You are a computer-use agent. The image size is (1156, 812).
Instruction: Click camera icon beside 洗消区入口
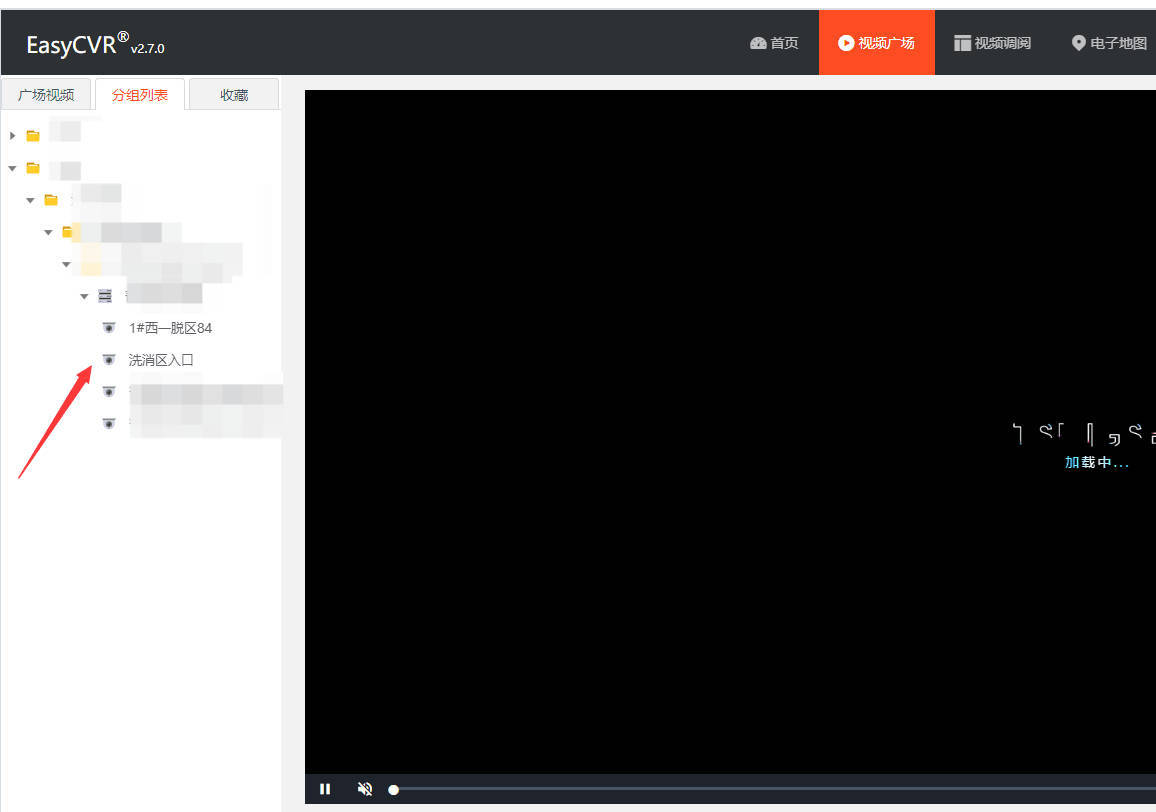click(109, 360)
